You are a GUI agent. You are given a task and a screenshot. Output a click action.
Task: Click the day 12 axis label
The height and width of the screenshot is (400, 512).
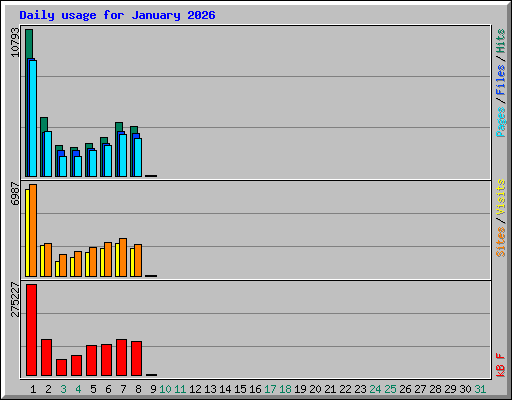tap(195, 389)
